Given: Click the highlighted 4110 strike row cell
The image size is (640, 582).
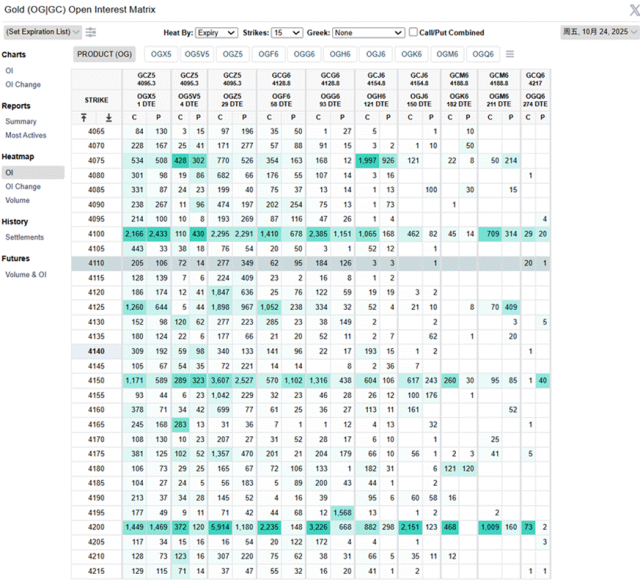Looking at the screenshot, I should pyautogui.click(x=97, y=262).
